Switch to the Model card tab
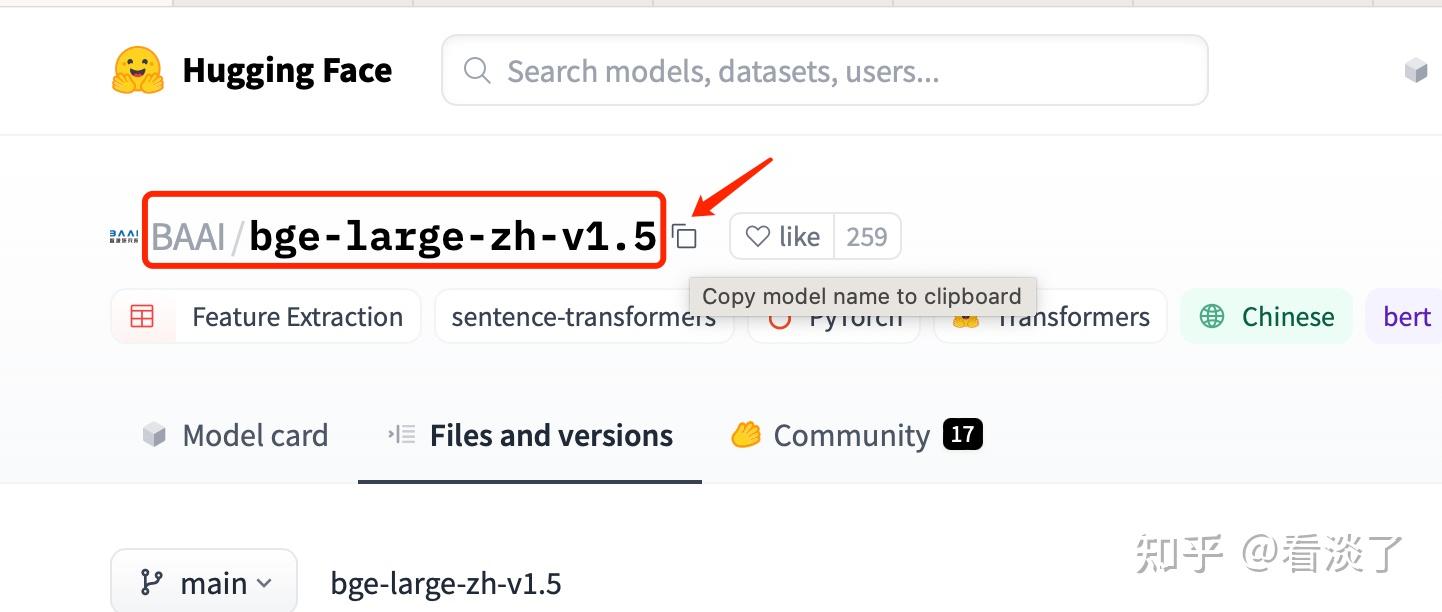Screen dimensions: 1442x612 (x=236, y=436)
